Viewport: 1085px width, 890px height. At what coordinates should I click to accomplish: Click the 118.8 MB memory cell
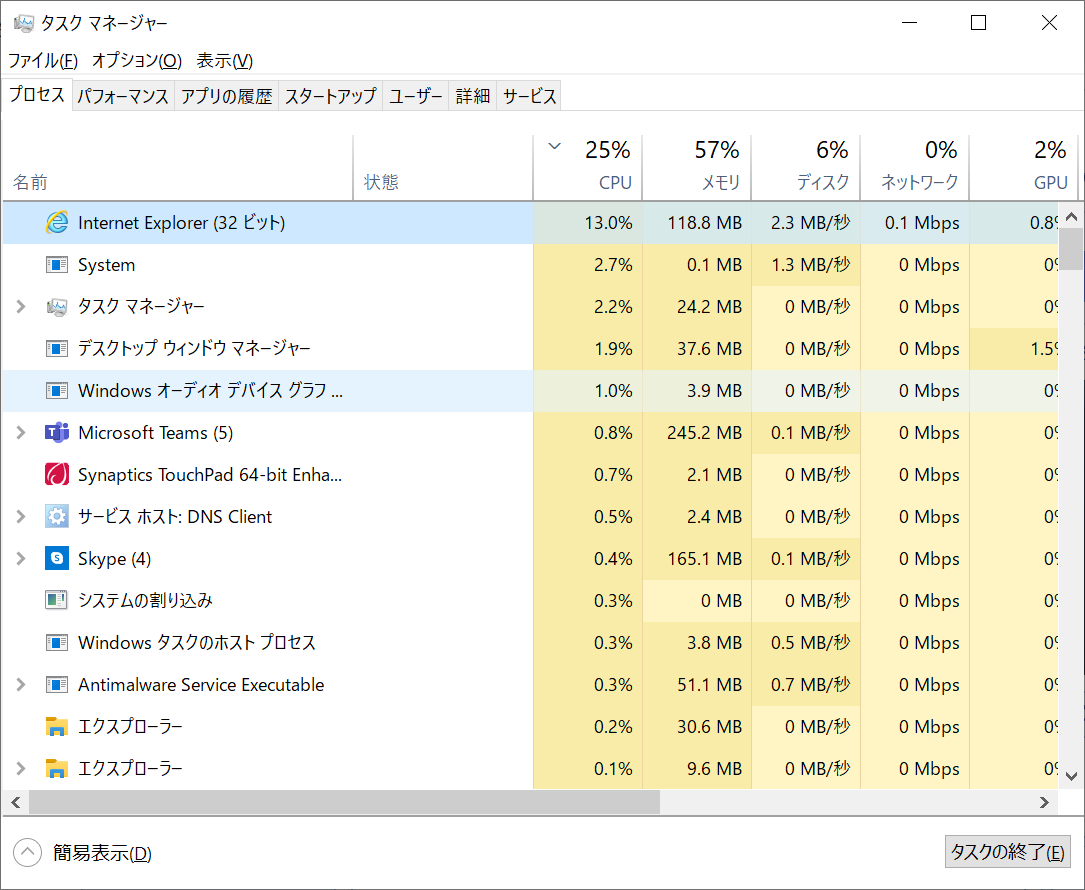pos(697,223)
